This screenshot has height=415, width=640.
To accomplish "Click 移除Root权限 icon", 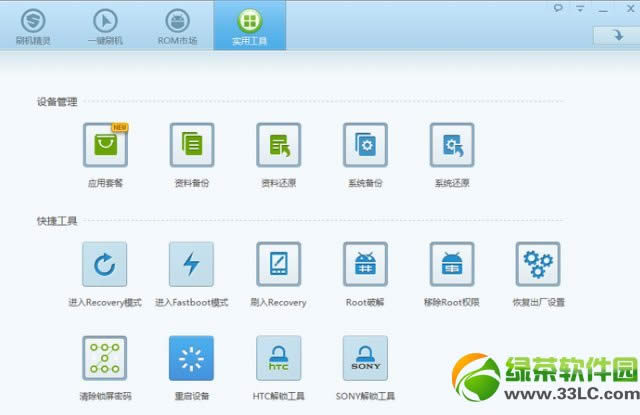I will point(452,265).
